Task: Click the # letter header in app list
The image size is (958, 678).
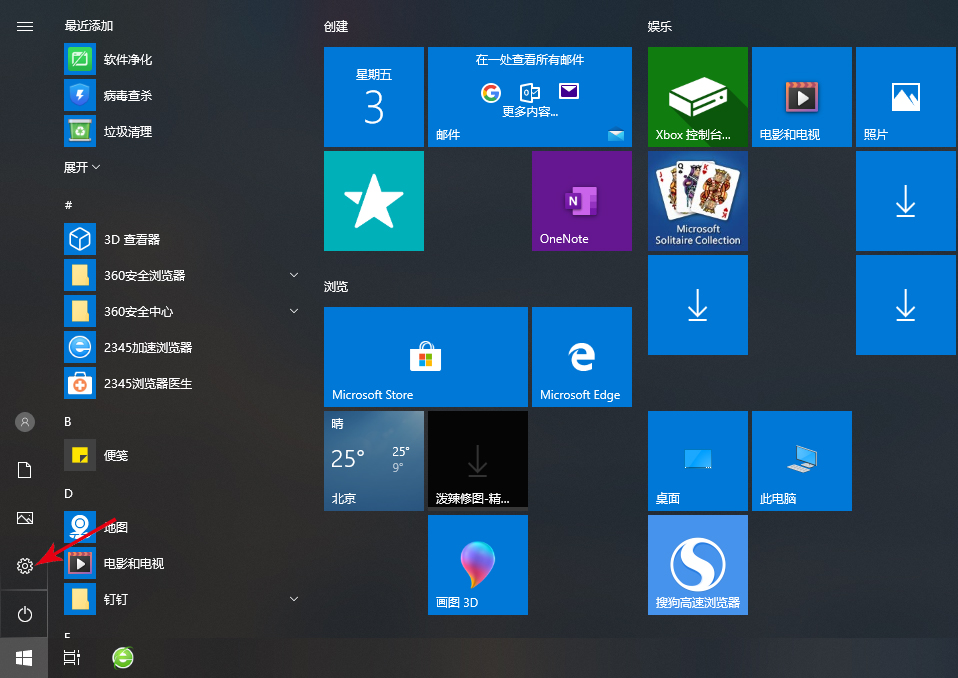Action: (x=68, y=205)
